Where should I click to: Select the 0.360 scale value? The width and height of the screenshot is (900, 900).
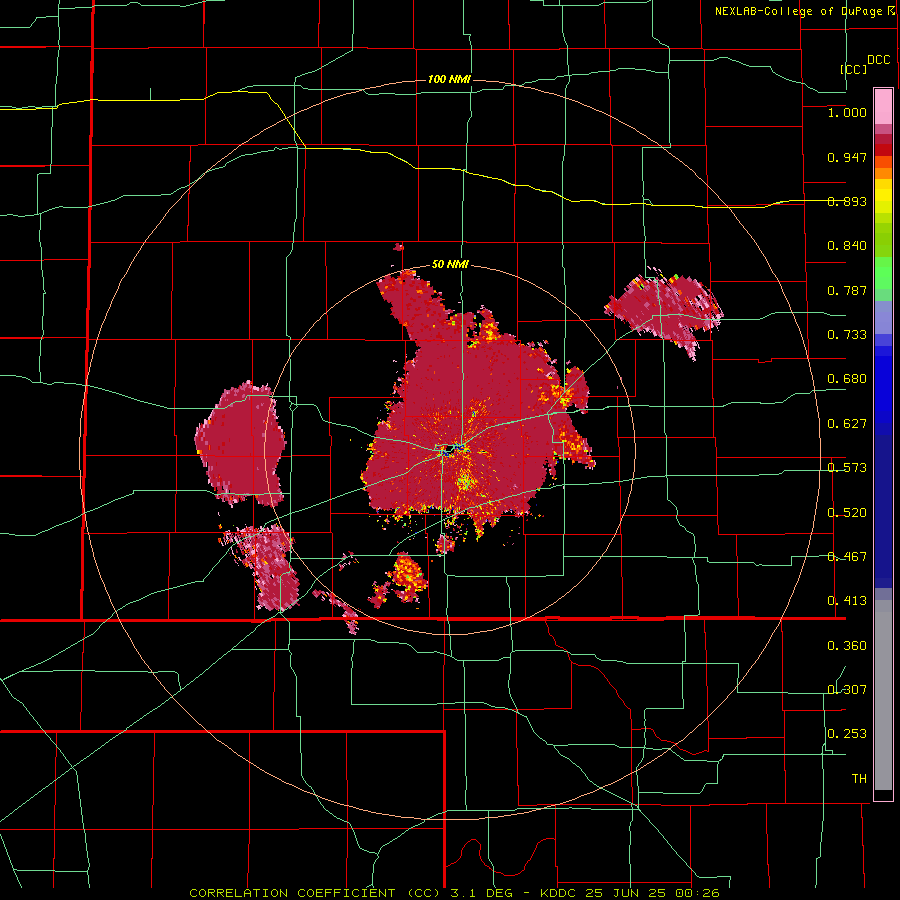[847, 646]
